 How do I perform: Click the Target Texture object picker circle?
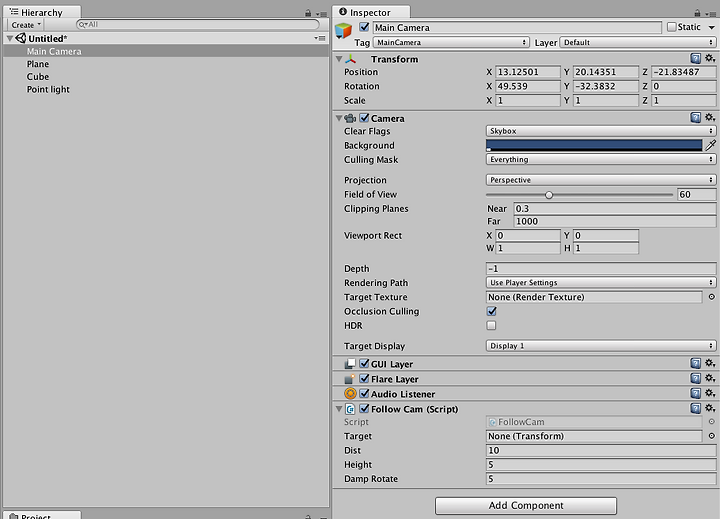[x=712, y=297]
